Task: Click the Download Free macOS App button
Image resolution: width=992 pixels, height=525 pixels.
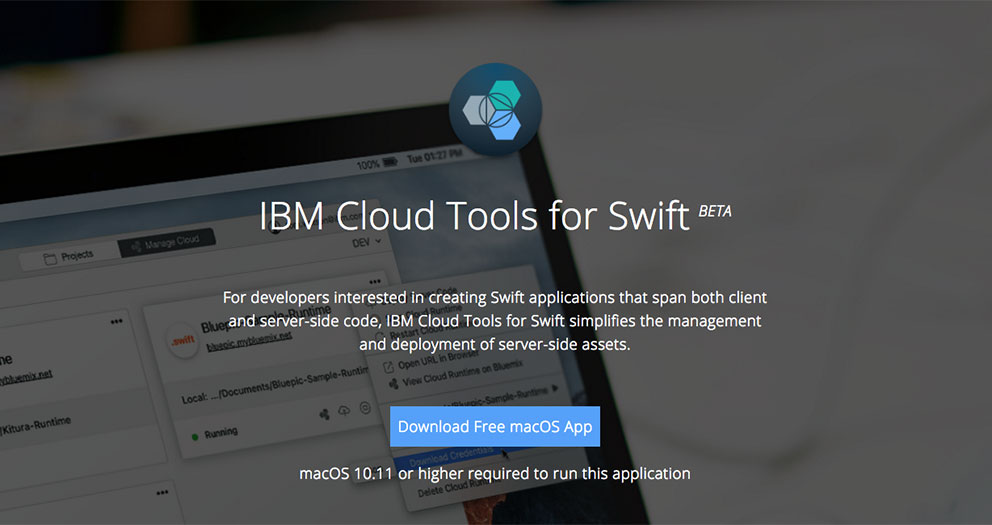Action: [x=495, y=426]
